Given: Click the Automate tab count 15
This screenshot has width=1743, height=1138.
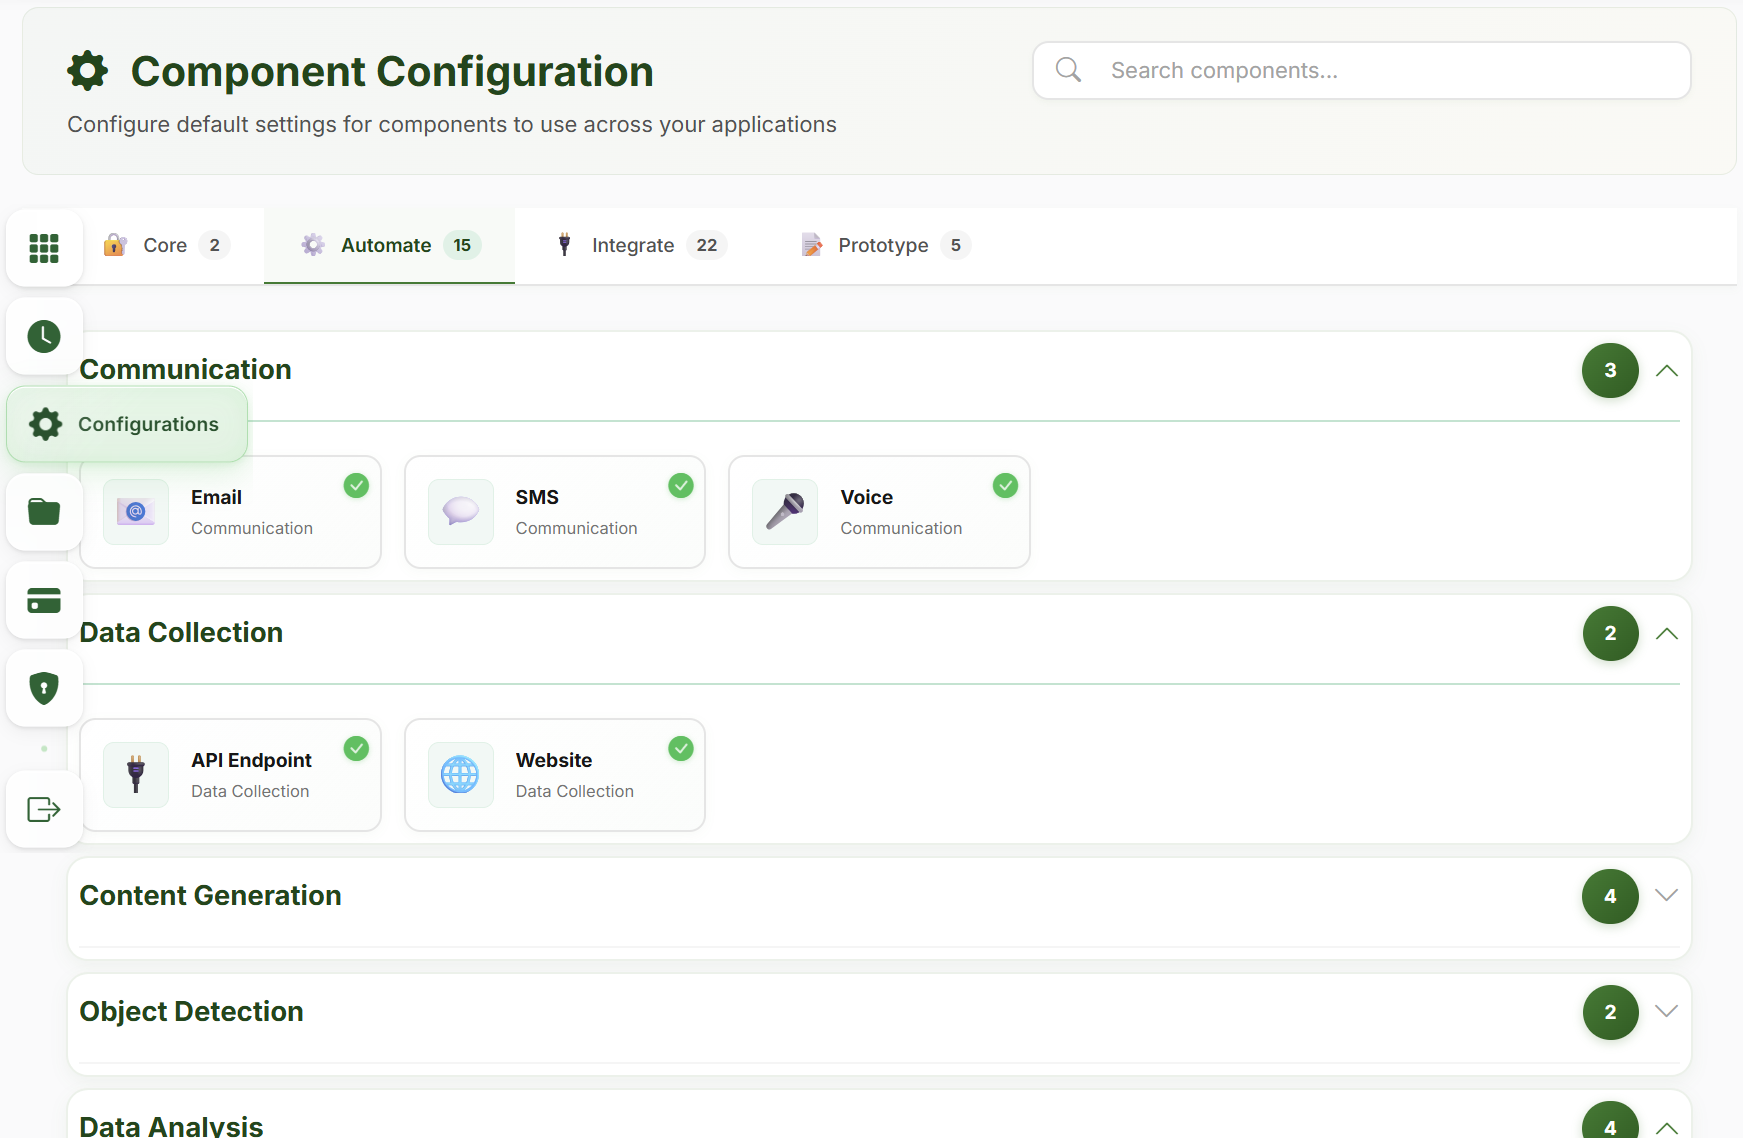Looking at the screenshot, I should [462, 245].
